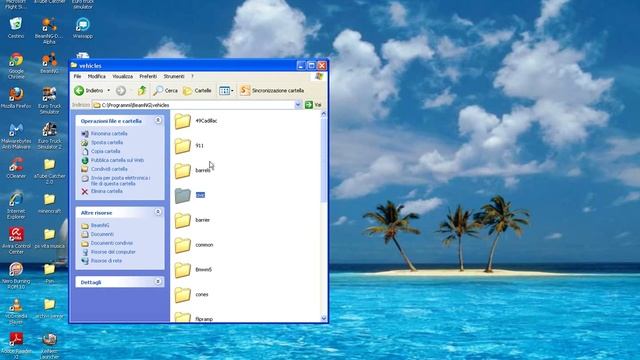Click the green Vai go button
The height and width of the screenshot is (360, 640).
click(x=313, y=105)
